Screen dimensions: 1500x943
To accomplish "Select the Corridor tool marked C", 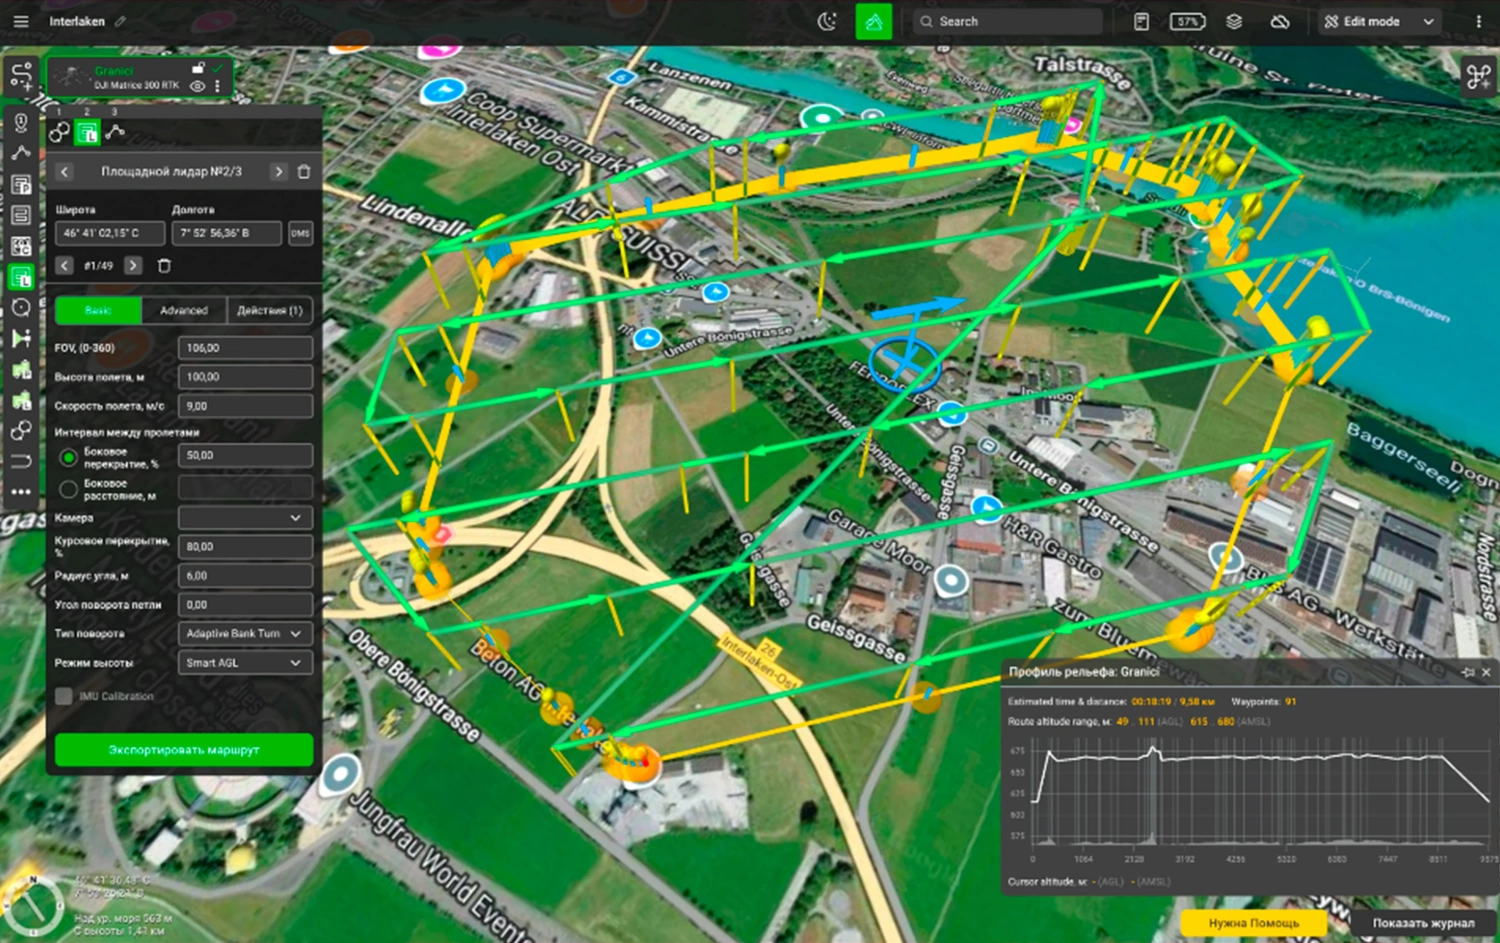I will point(21,246).
